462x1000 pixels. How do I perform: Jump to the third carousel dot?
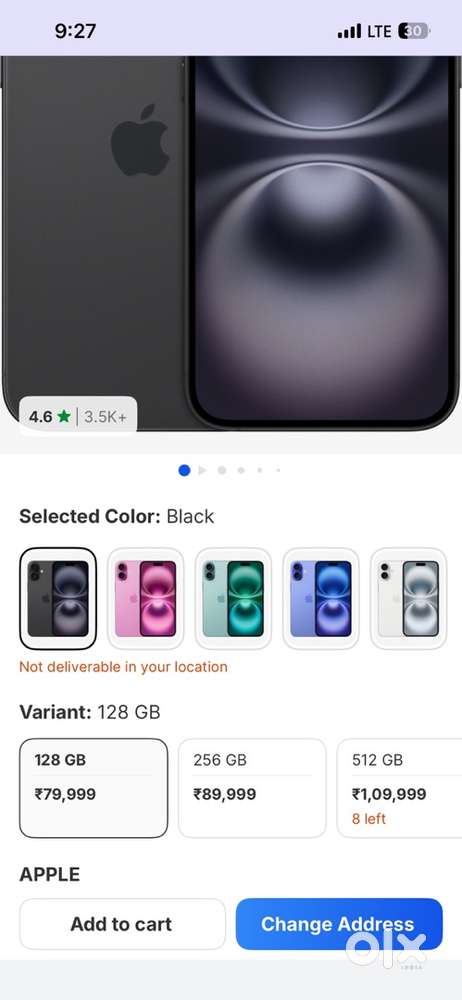pos(222,470)
